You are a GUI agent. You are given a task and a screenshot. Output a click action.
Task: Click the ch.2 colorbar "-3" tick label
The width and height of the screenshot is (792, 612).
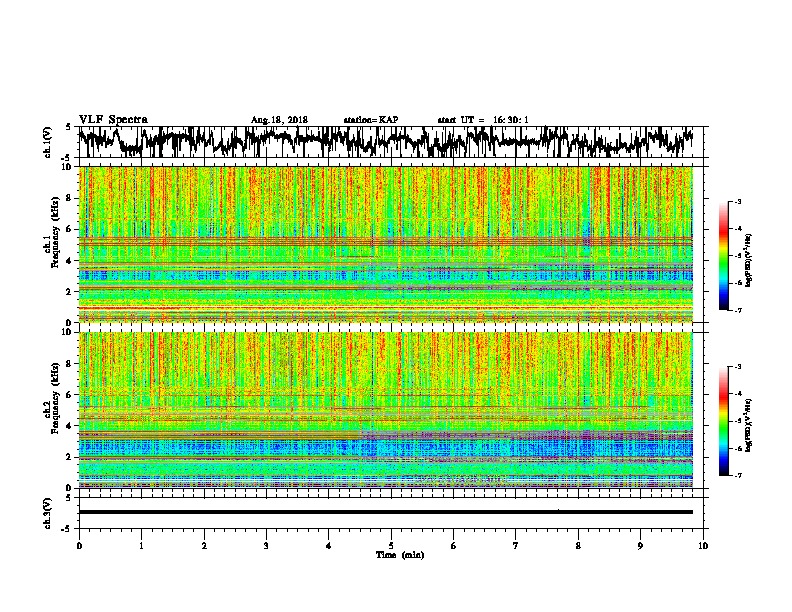[x=738, y=367]
